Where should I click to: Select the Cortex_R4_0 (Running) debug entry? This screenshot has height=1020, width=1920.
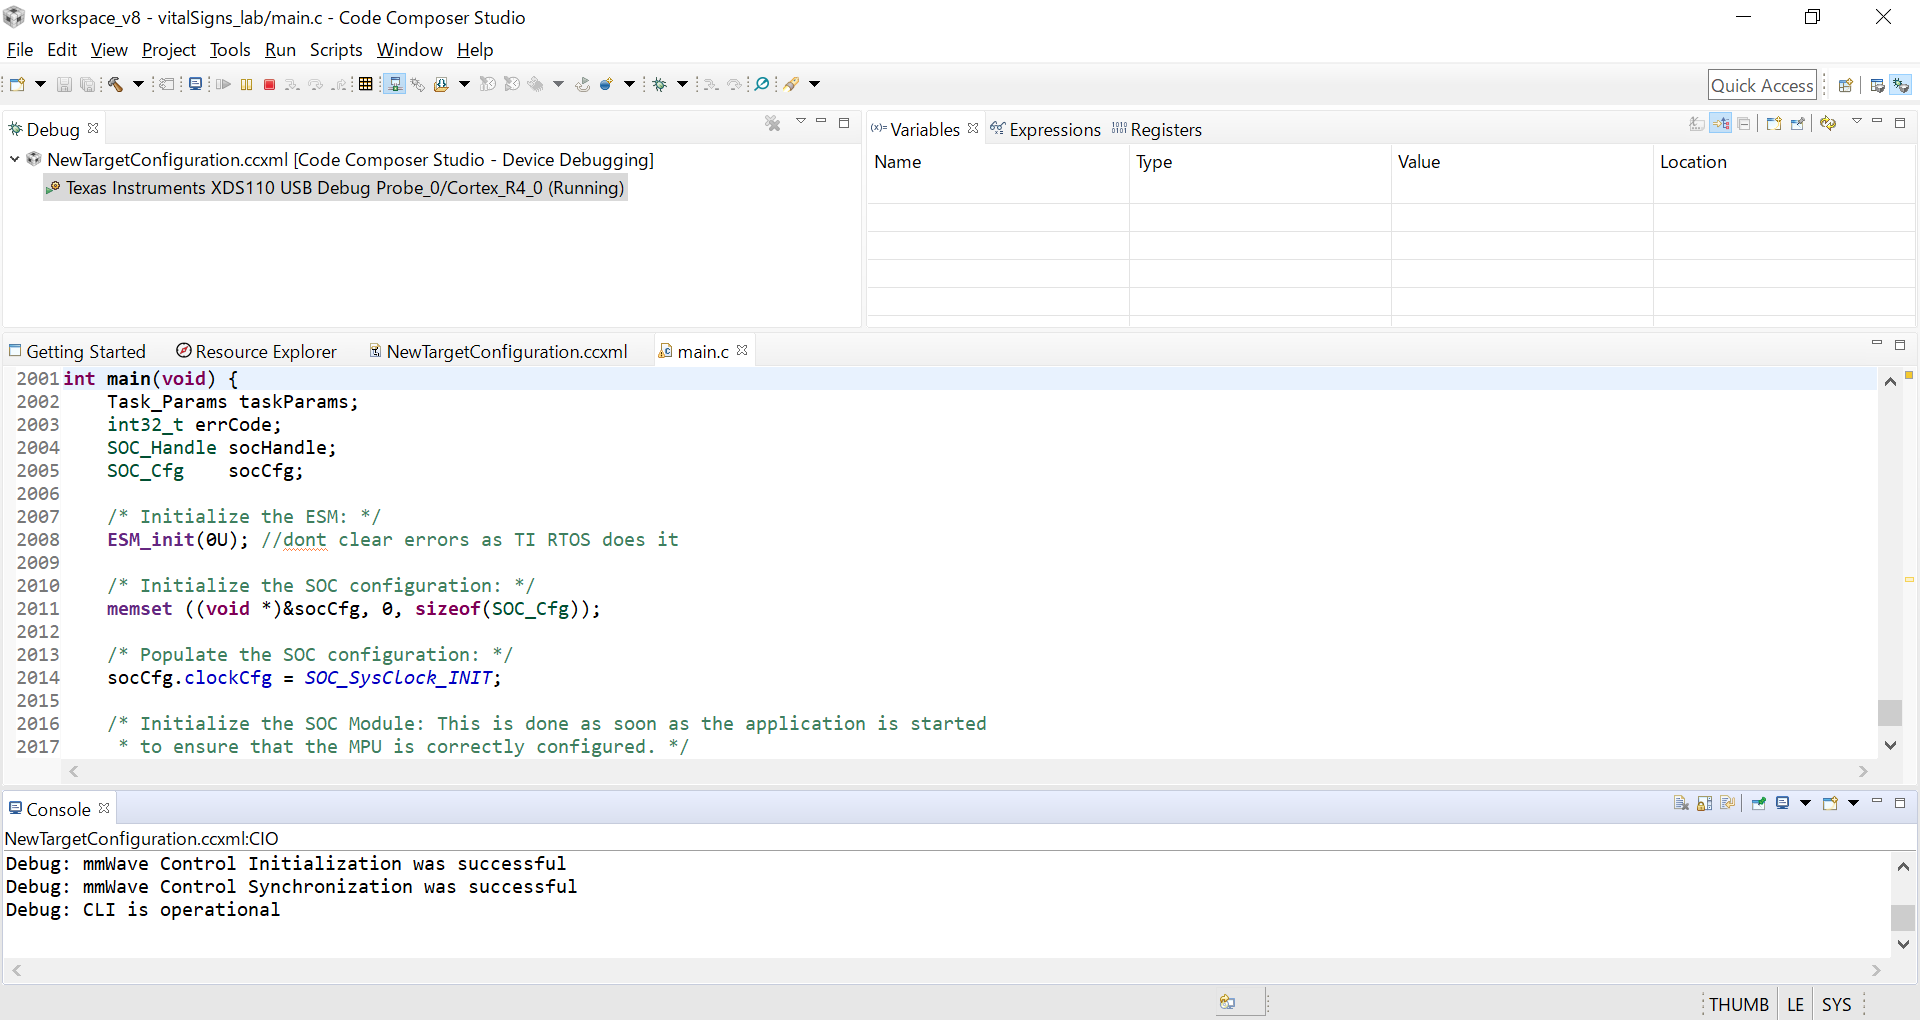(335, 187)
